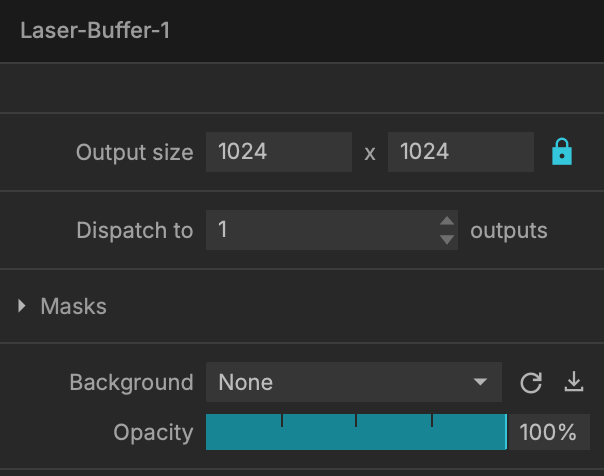The width and height of the screenshot is (604, 476).
Task: Increase Dispatch to value with up arrow
Action: tap(447, 221)
